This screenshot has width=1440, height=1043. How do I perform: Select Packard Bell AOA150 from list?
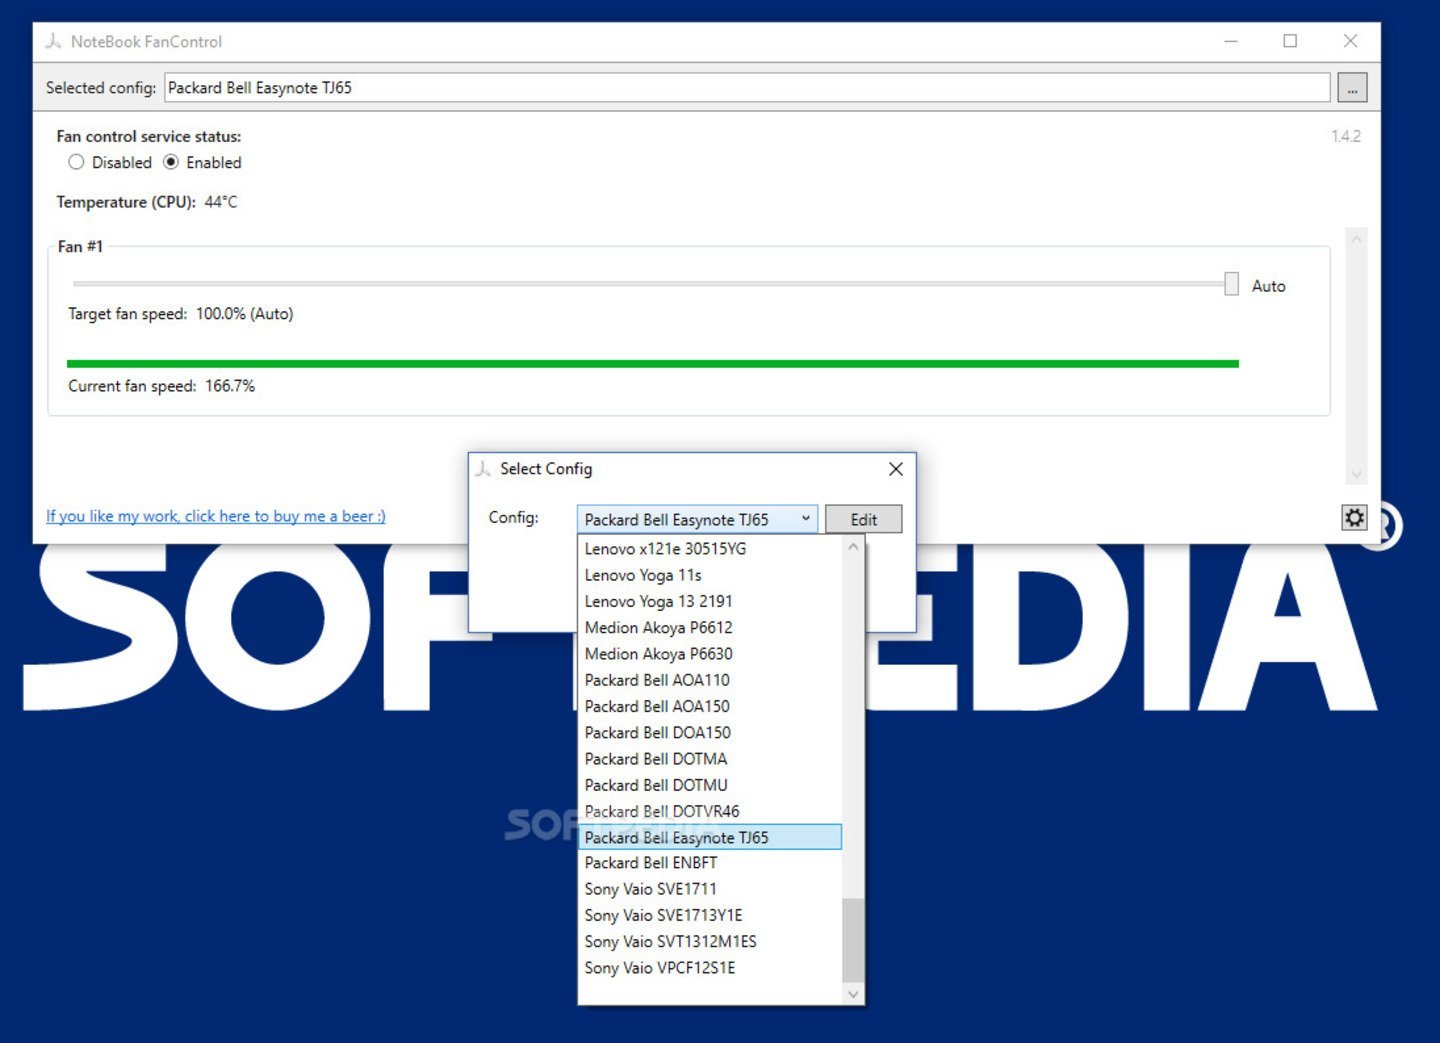pos(710,706)
